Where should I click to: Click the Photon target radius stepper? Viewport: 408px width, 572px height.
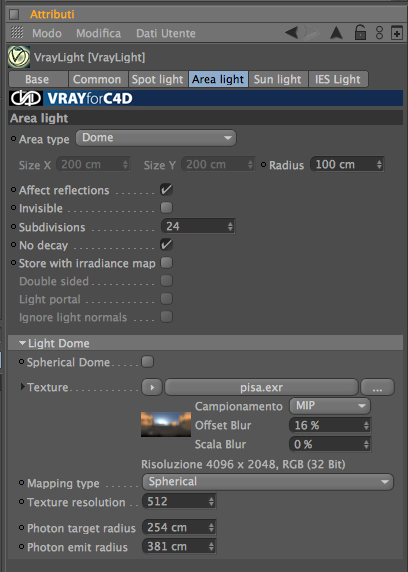[x=211, y=527]
